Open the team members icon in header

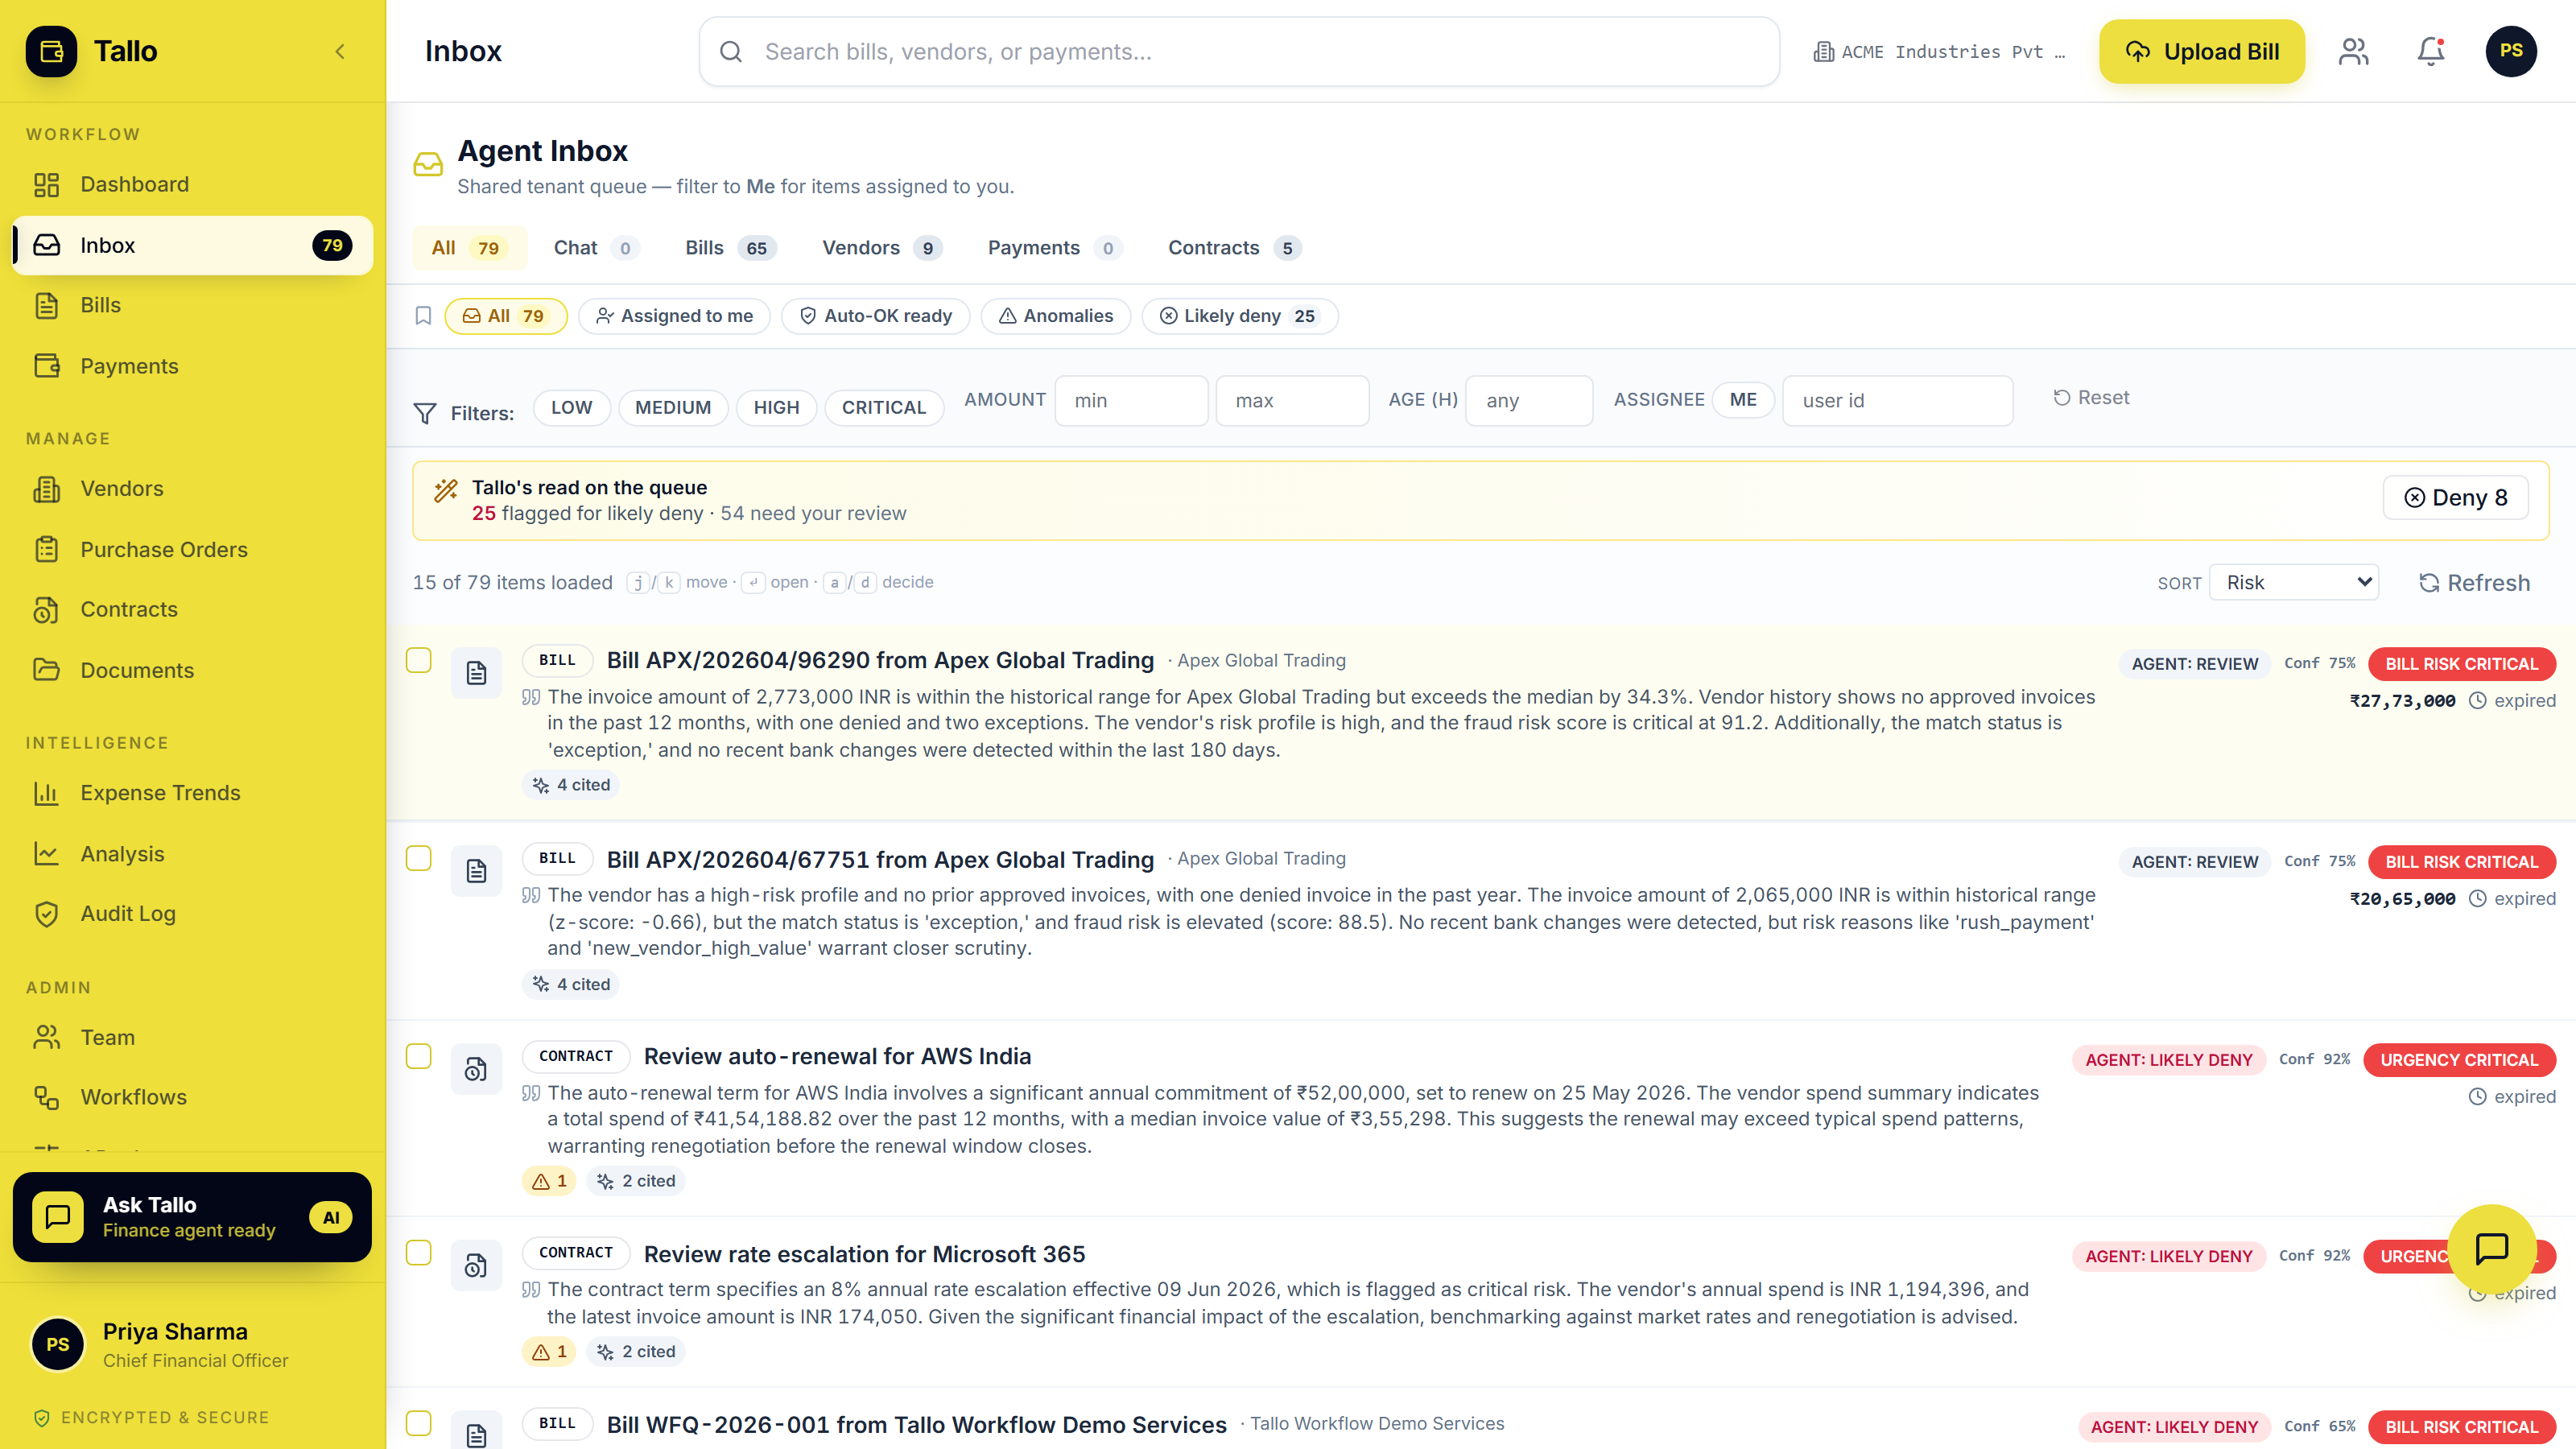click(2354, 51)
